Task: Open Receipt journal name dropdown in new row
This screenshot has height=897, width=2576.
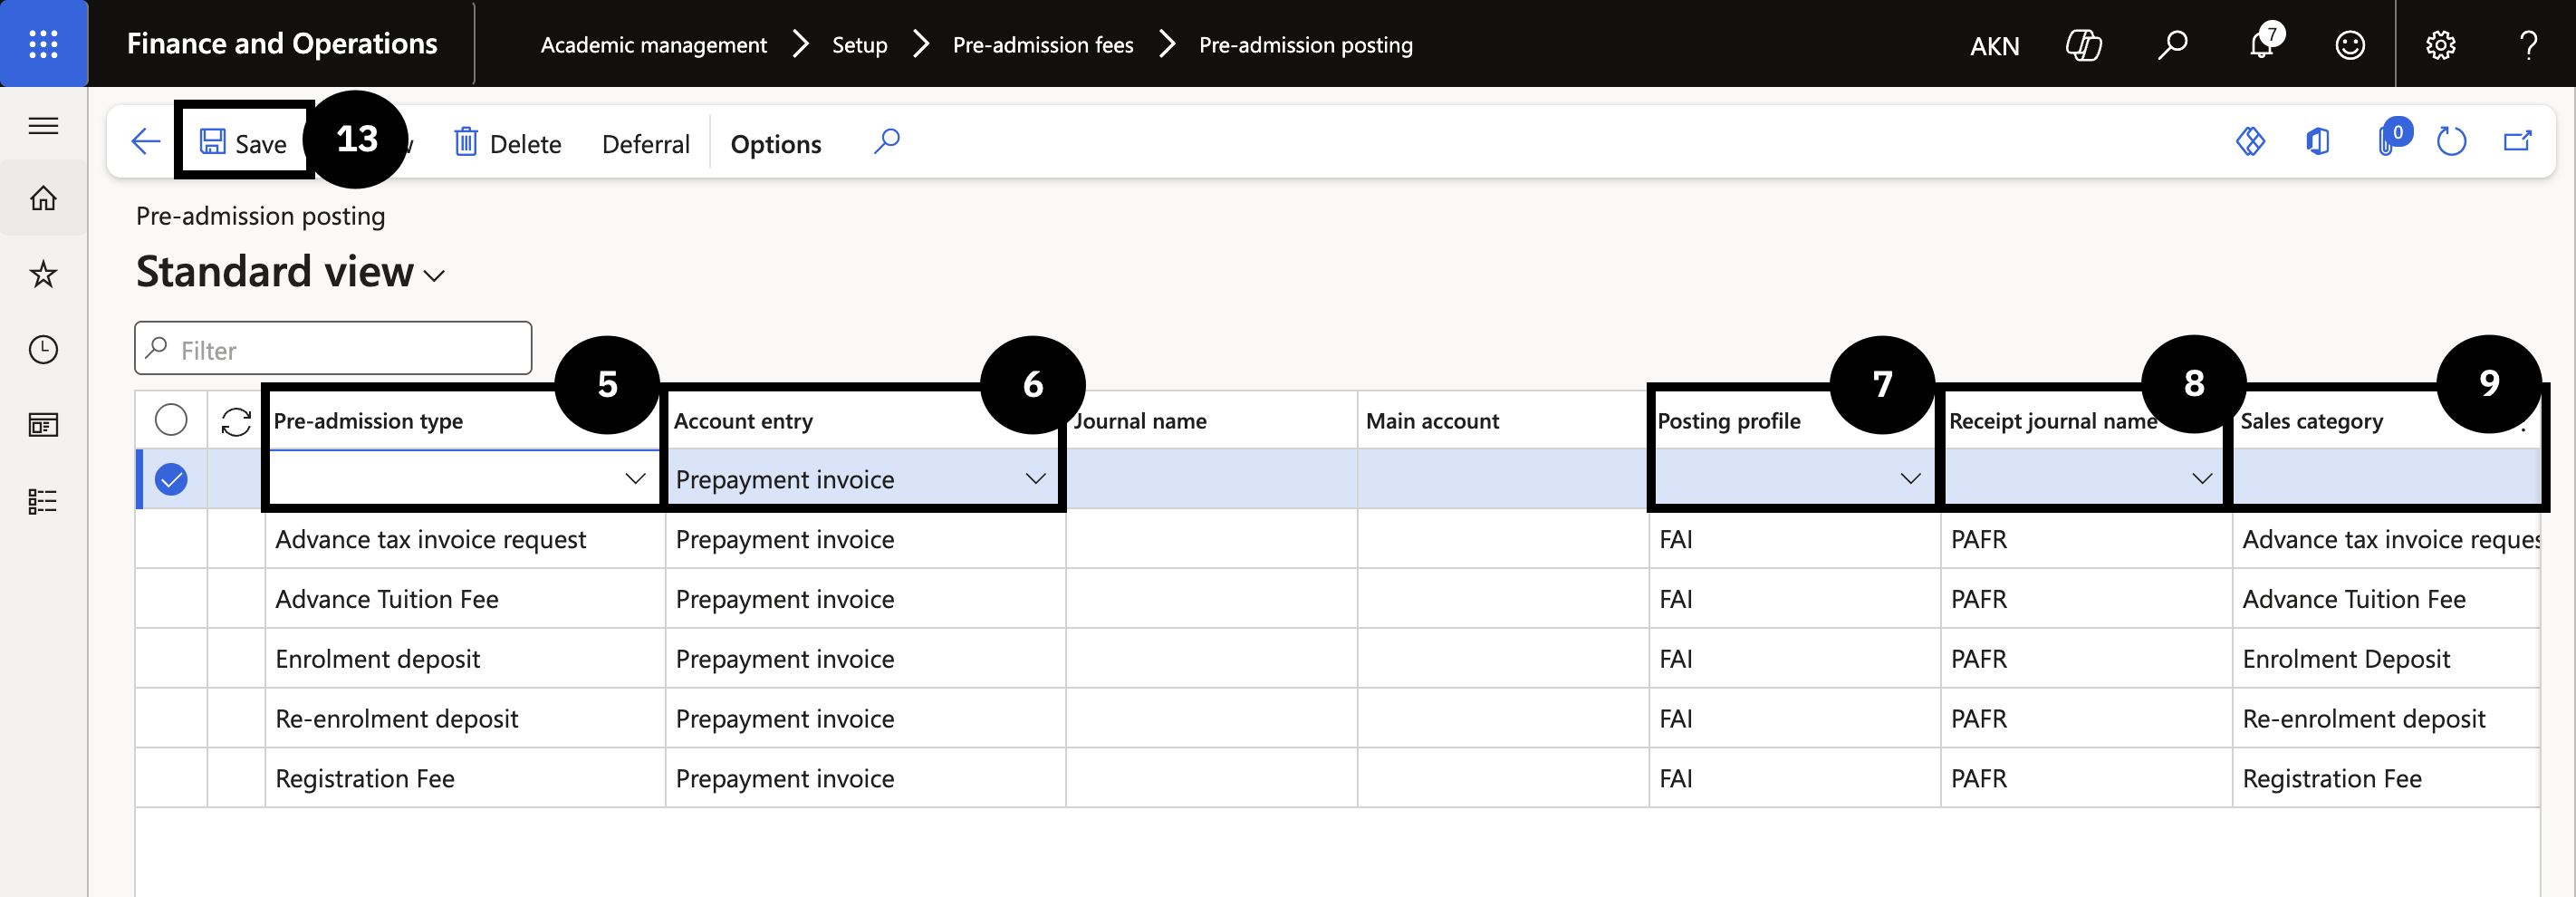Action: click(2201, 479)
